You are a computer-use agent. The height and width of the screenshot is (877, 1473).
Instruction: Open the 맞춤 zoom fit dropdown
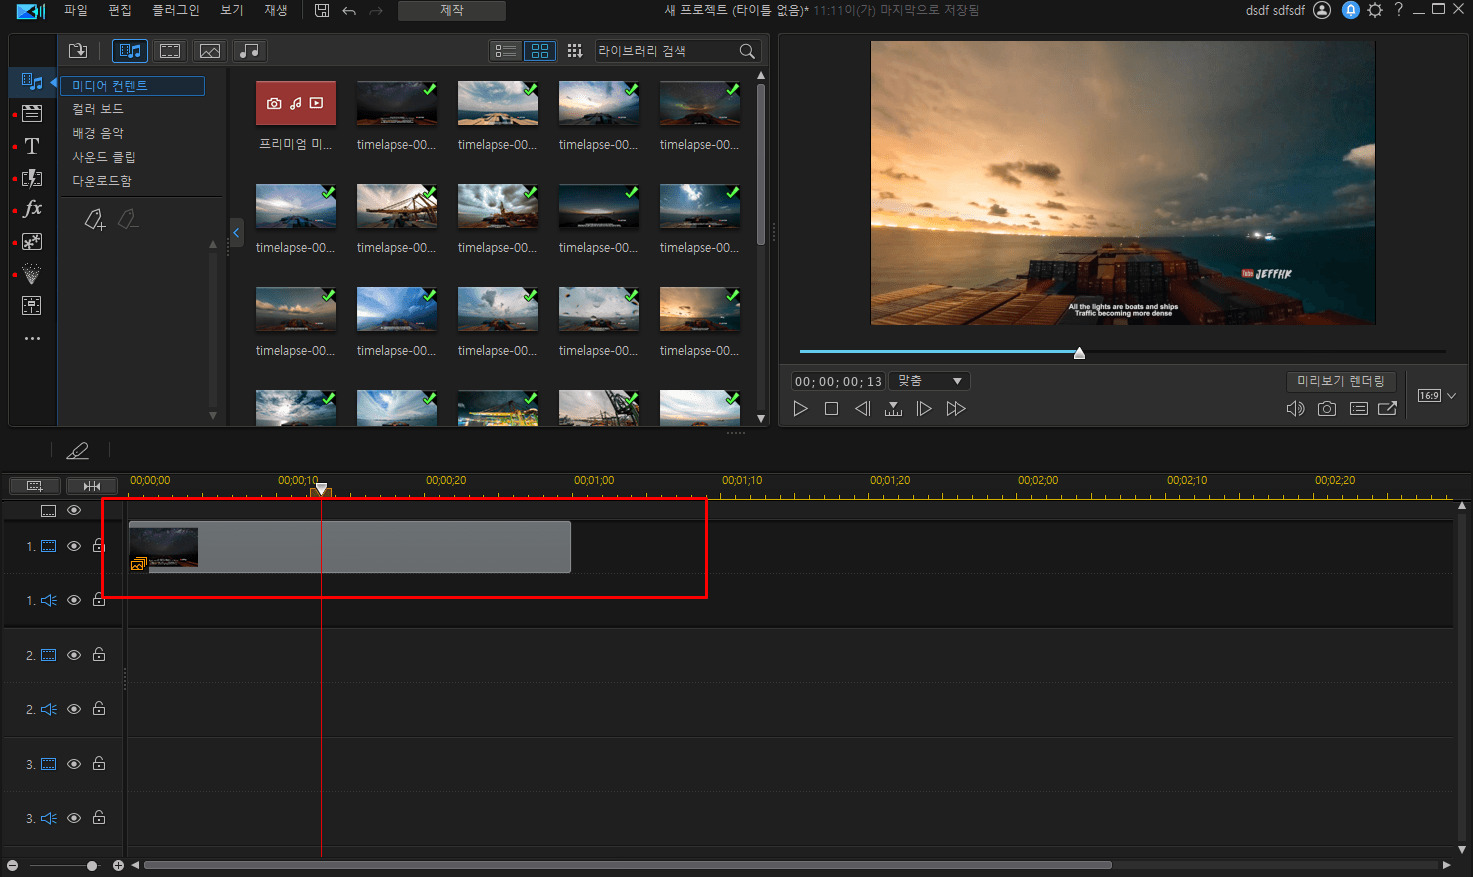click(929, 381)
